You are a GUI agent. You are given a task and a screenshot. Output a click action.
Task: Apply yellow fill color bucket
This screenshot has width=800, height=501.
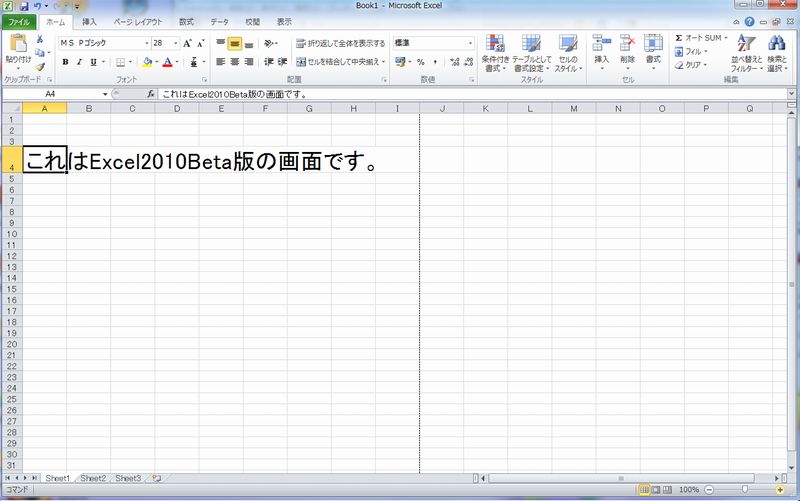tap(147, 62)
